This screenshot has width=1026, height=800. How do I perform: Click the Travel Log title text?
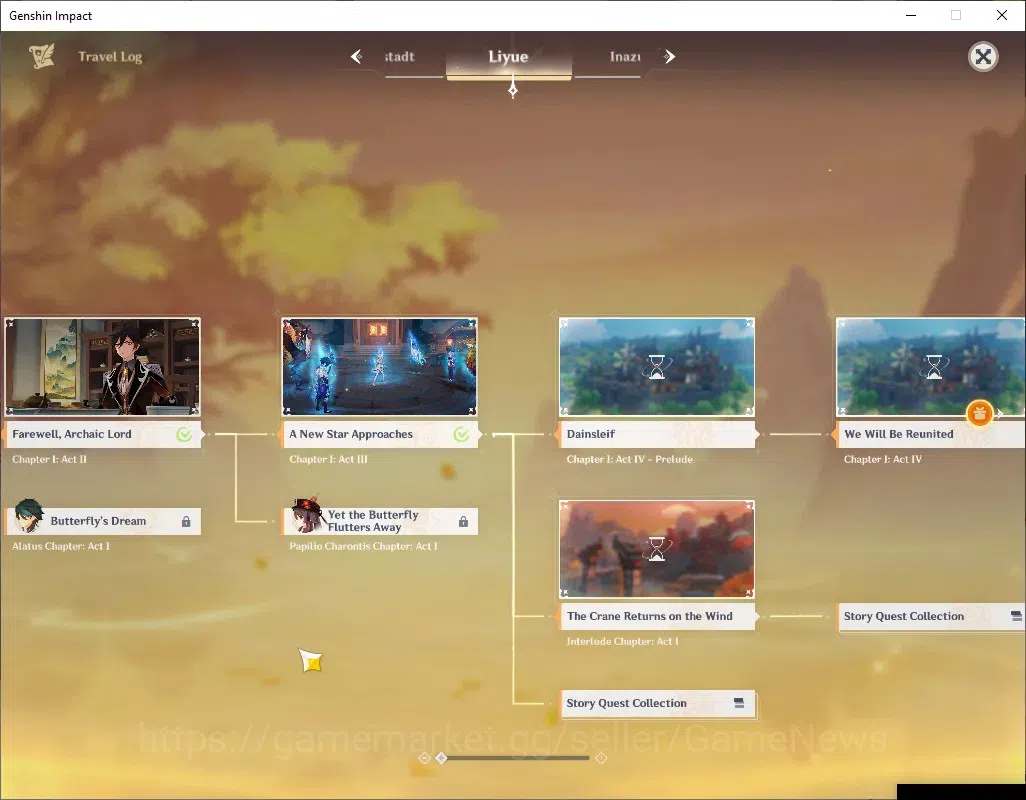[110, 57]
